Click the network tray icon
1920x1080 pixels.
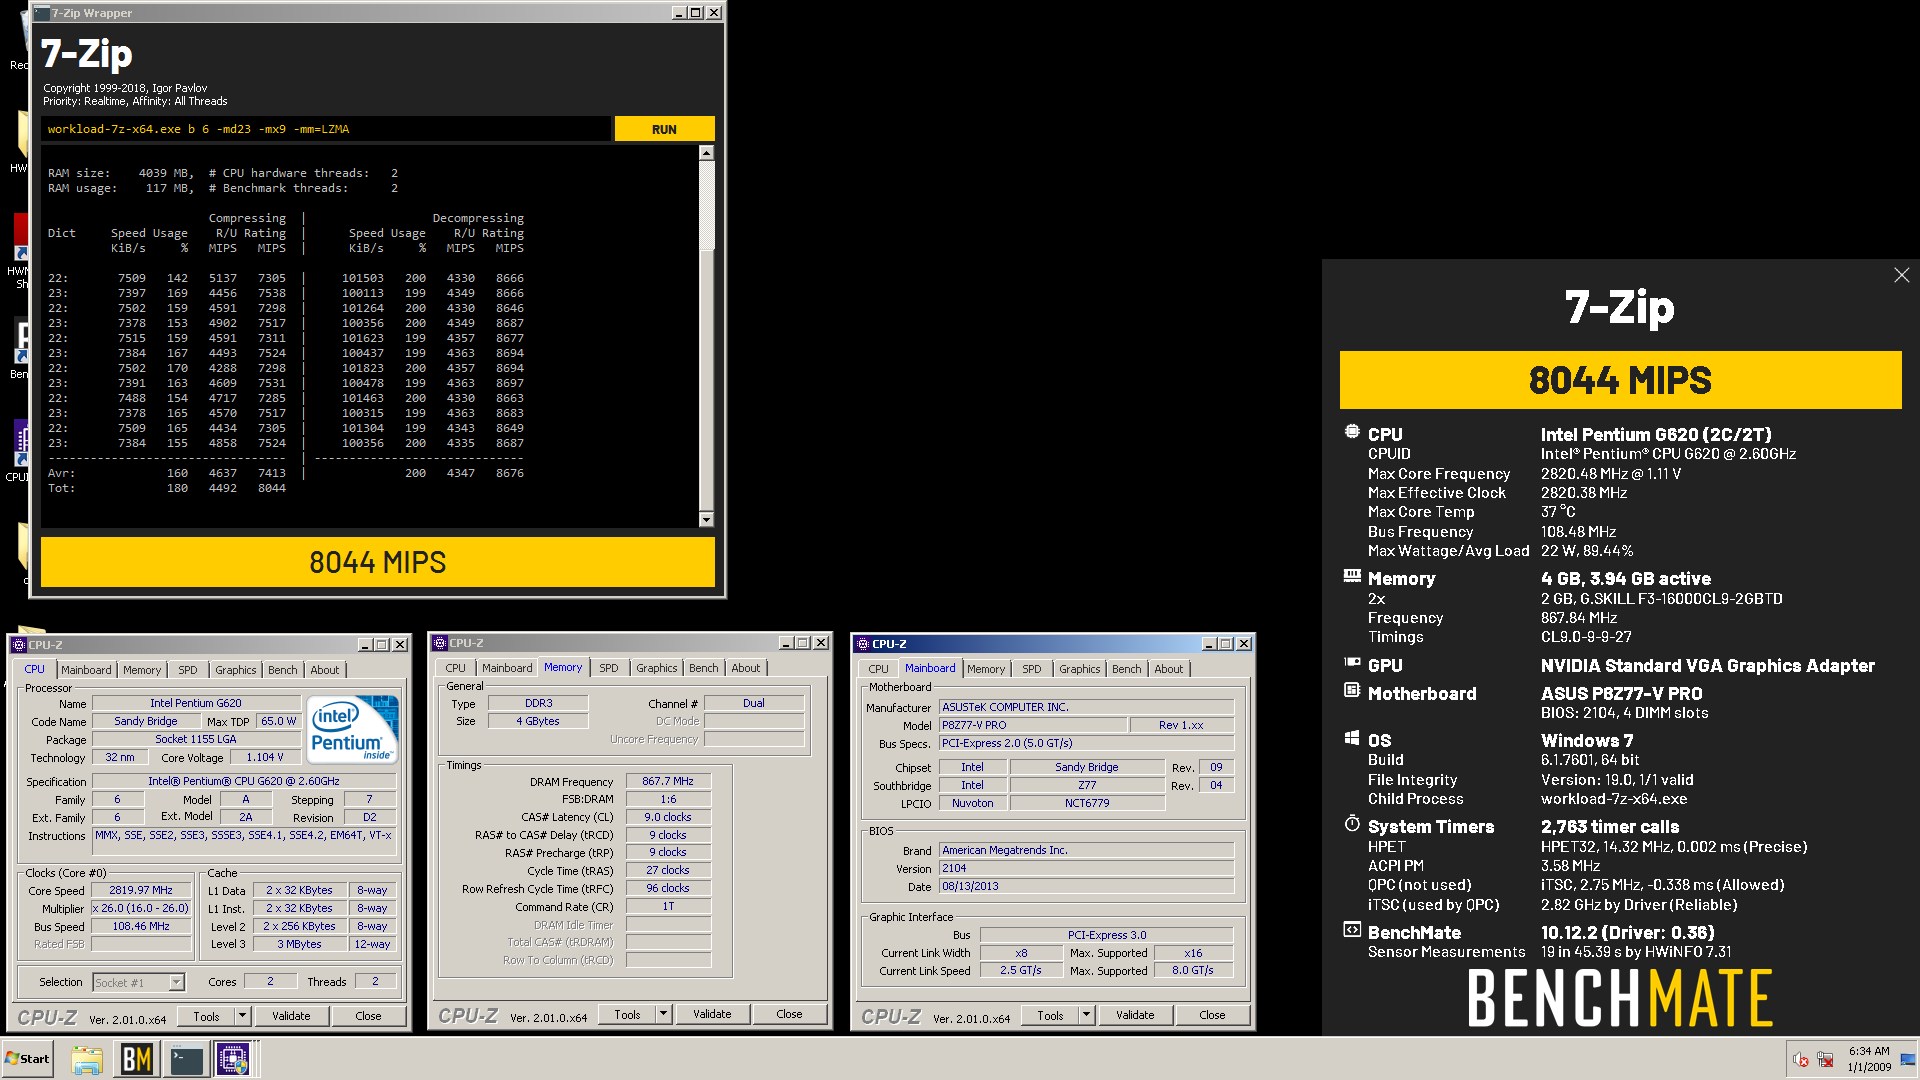pyautogui.click(x=1825, y=1060)
